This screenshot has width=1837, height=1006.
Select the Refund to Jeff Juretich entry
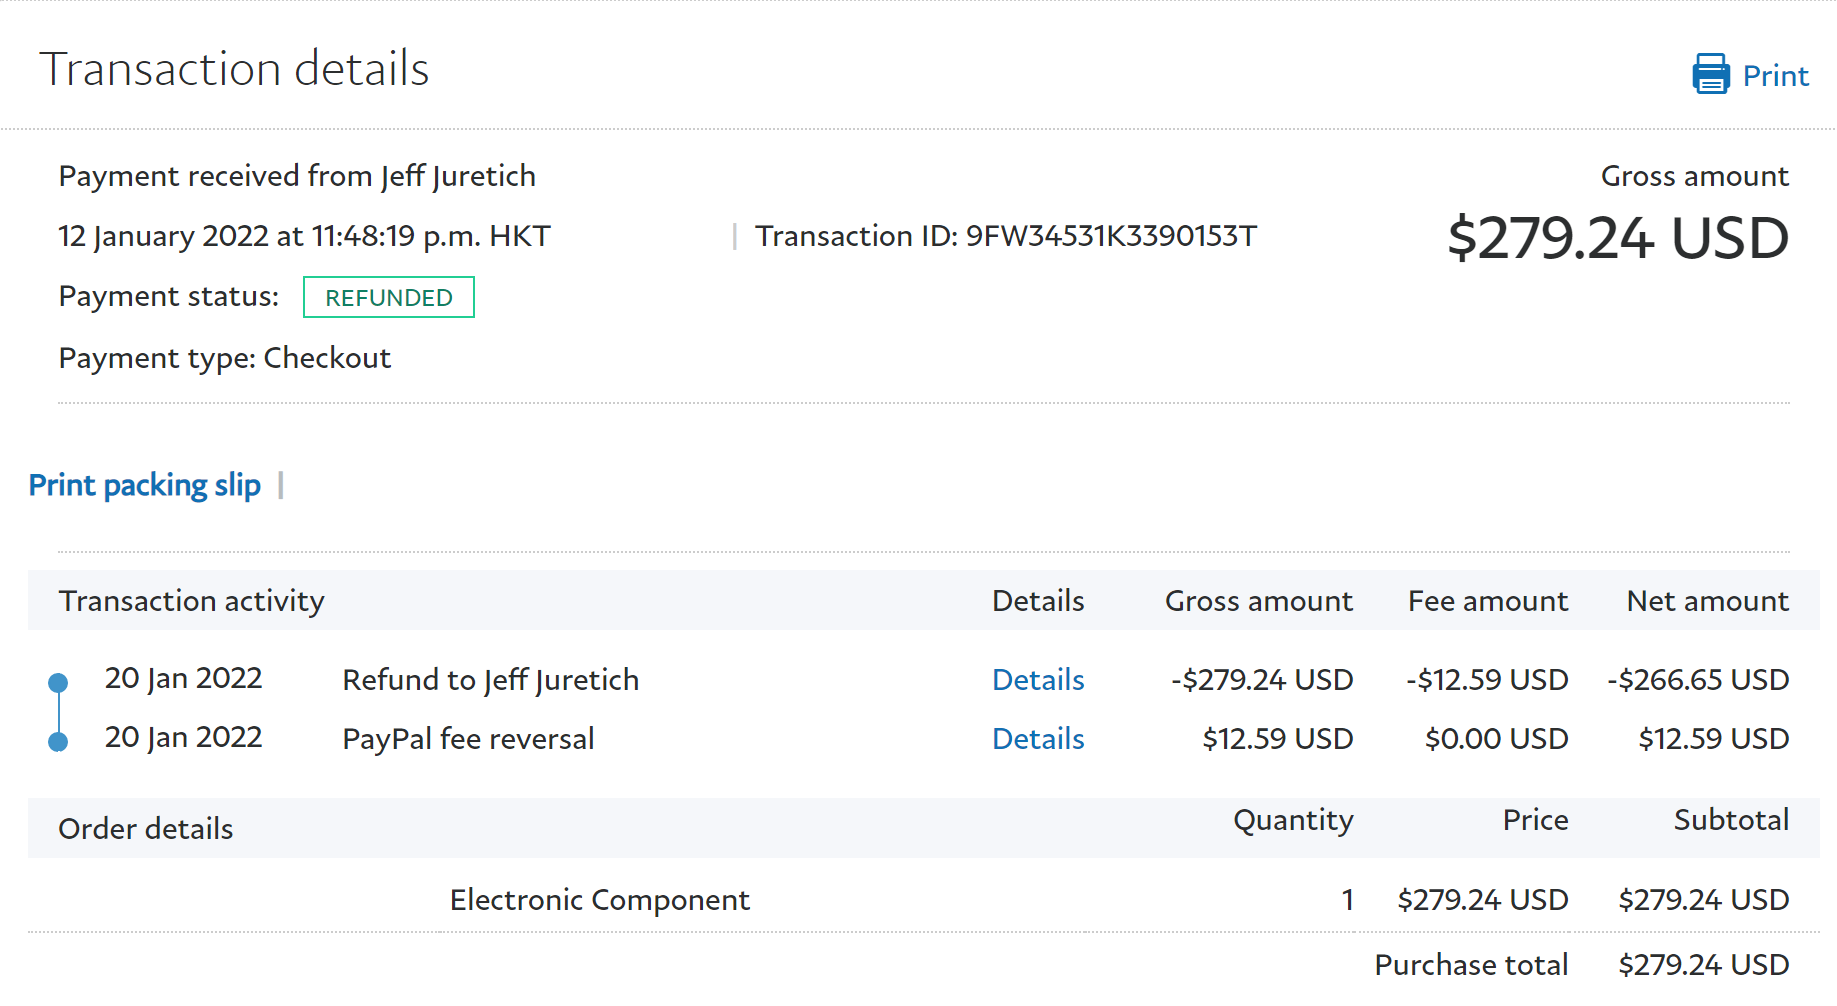490,680
